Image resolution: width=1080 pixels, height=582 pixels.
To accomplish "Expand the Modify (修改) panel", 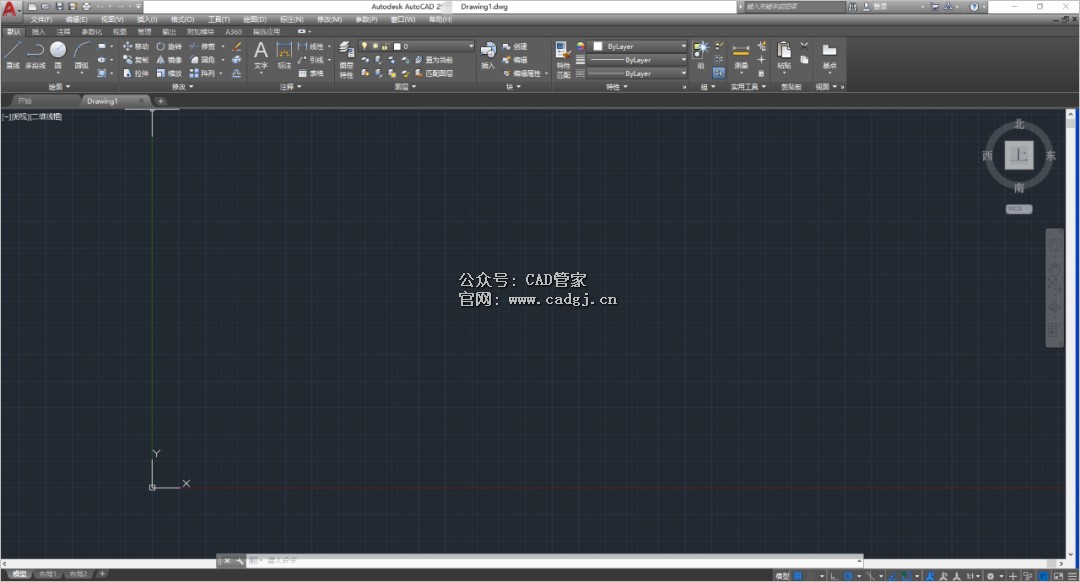I will click(x=183, y=87).
